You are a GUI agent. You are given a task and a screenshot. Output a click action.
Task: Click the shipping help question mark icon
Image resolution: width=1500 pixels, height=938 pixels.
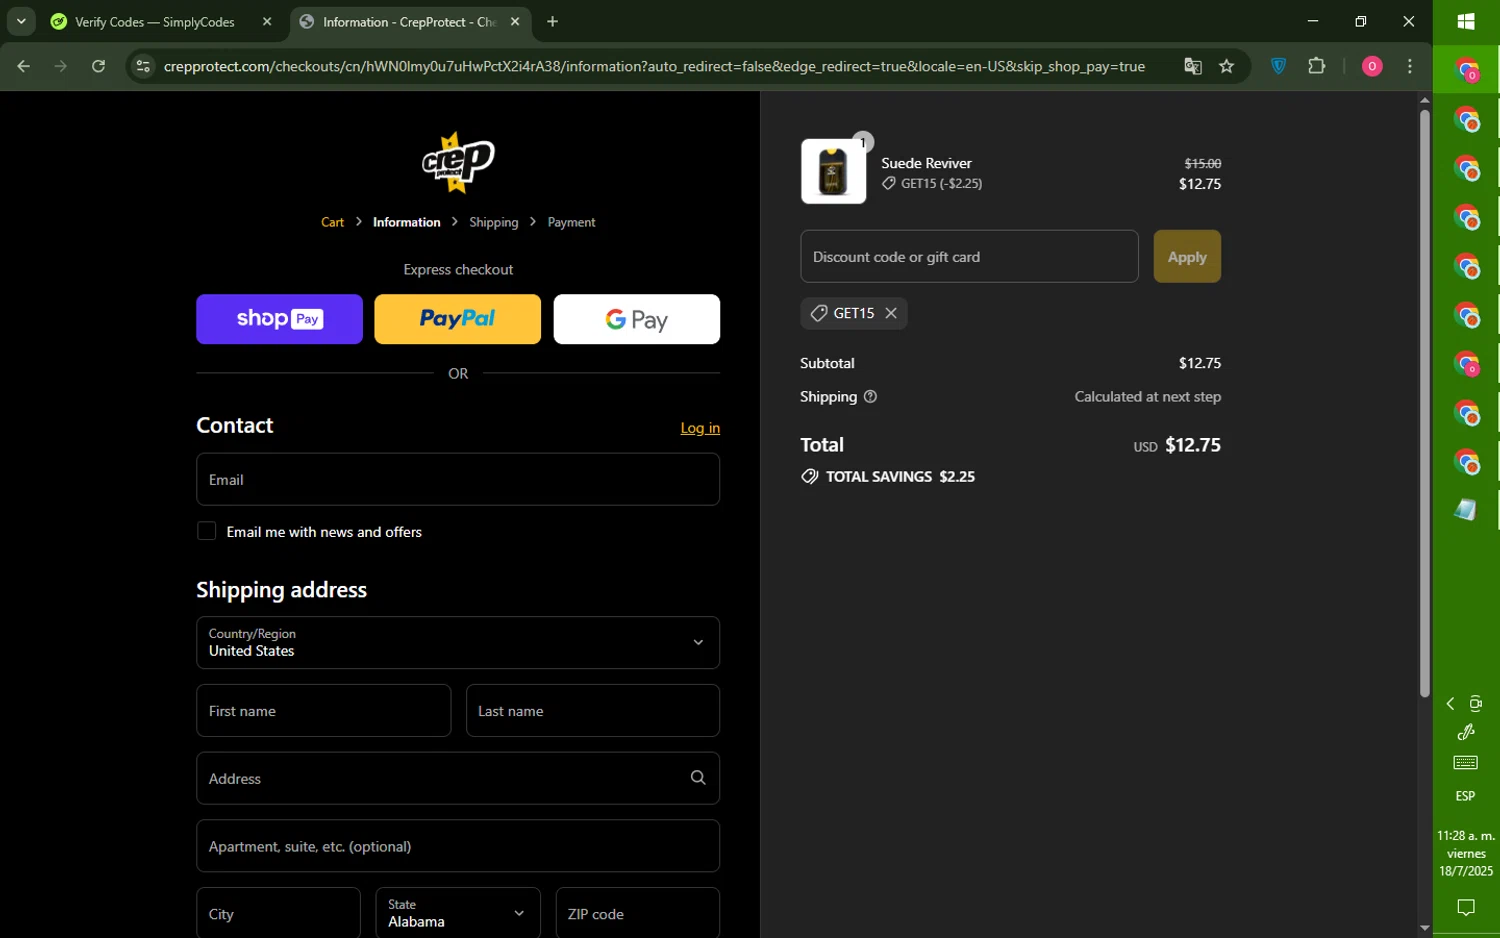(x=870, y=397)
